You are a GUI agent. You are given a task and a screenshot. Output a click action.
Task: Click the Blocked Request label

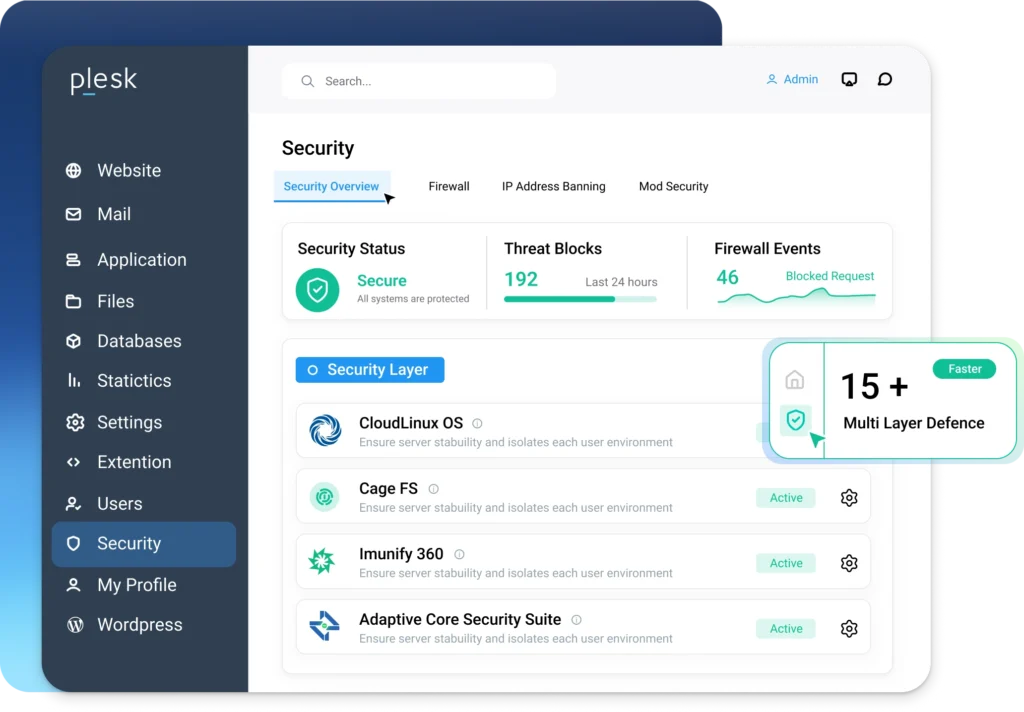(829, 276)
